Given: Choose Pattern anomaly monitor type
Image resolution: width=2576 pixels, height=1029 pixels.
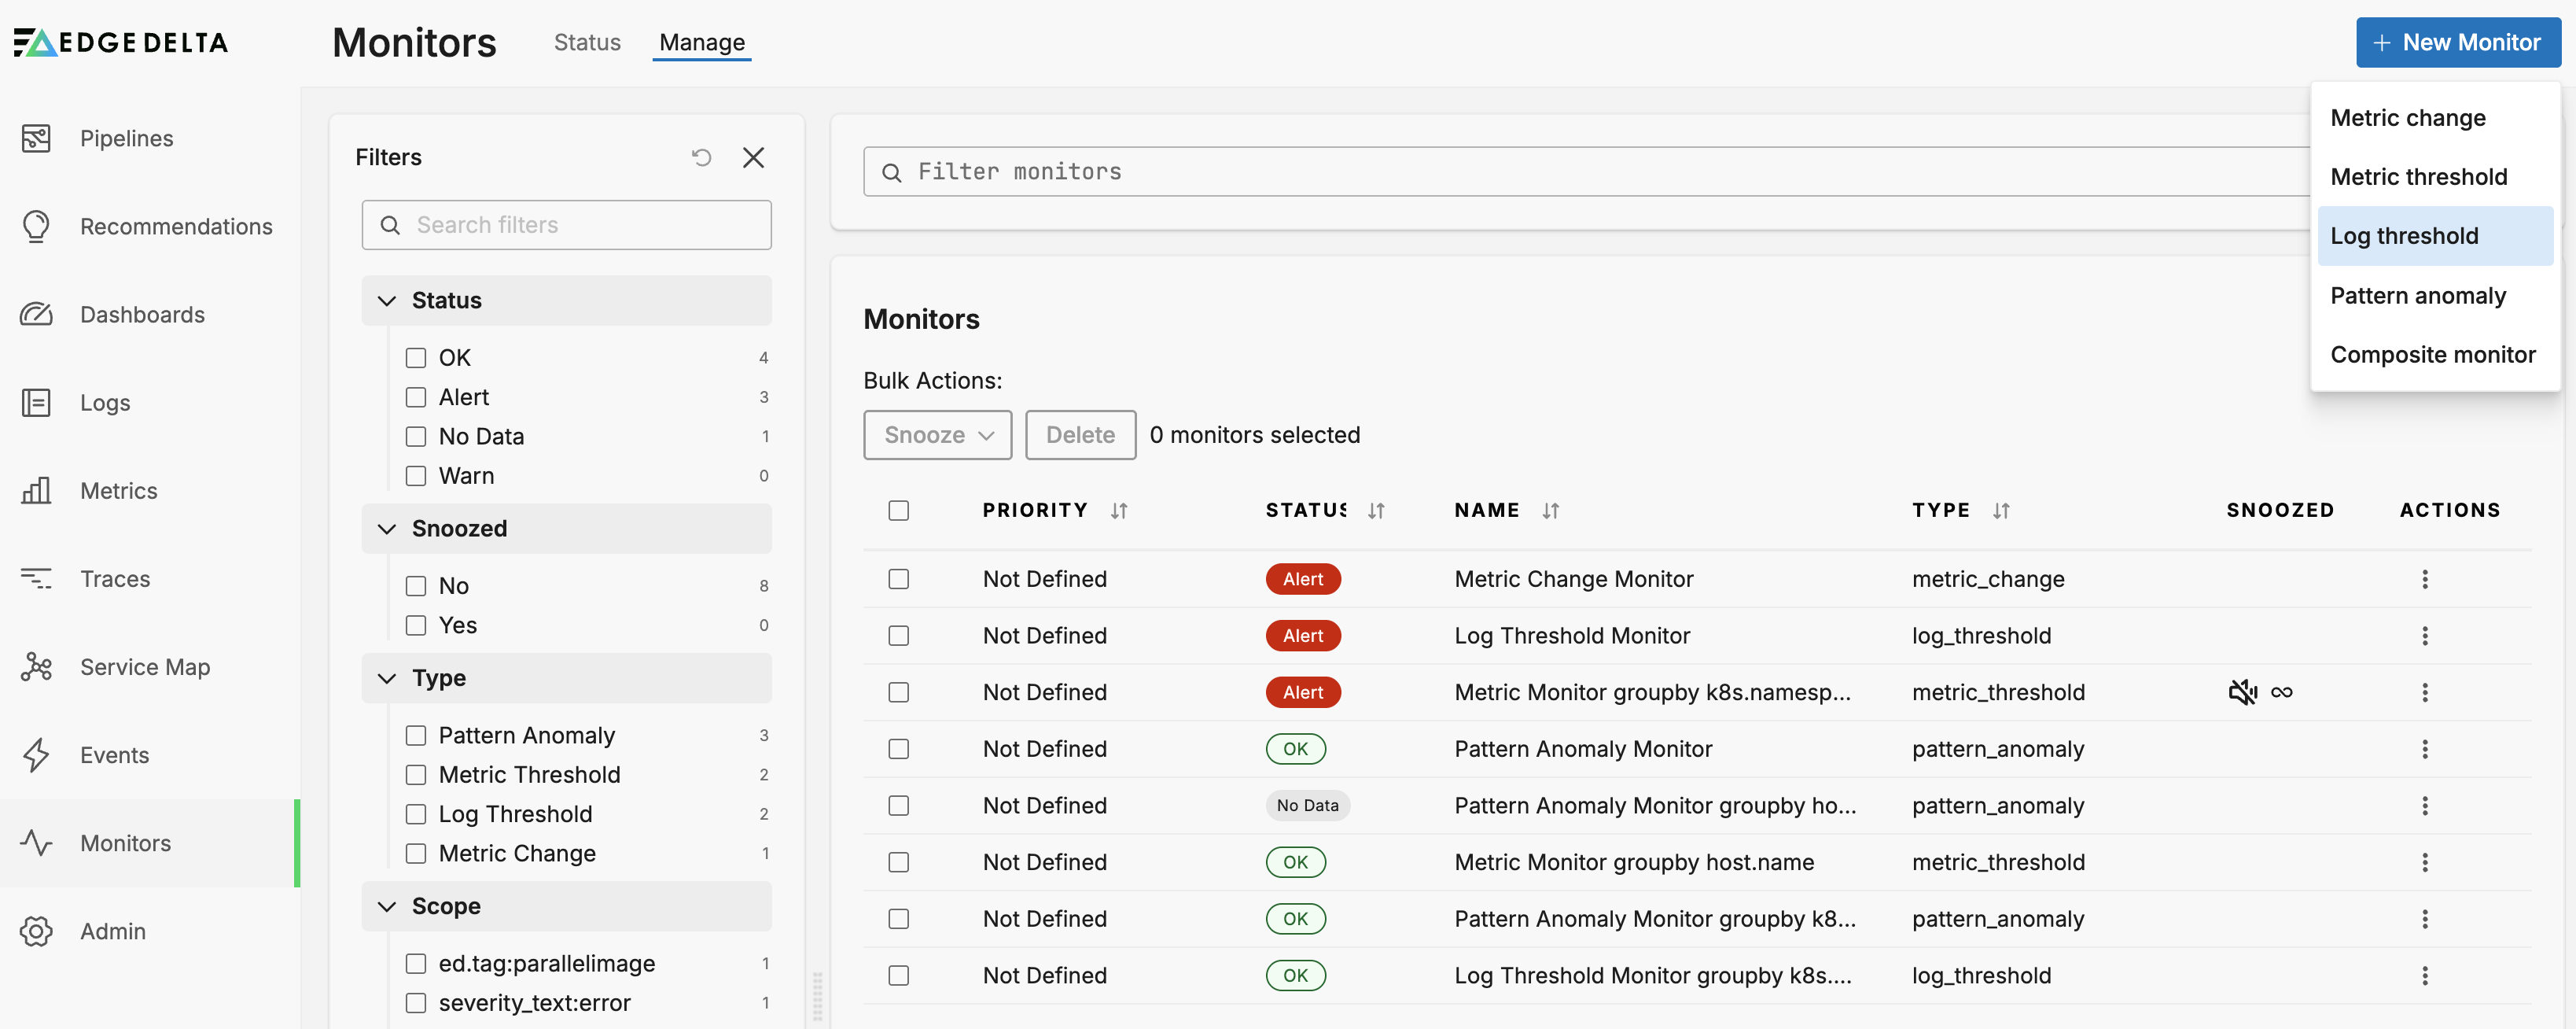Looking at the screenshot, I should pyautogui.click(x=2435, y=295).
